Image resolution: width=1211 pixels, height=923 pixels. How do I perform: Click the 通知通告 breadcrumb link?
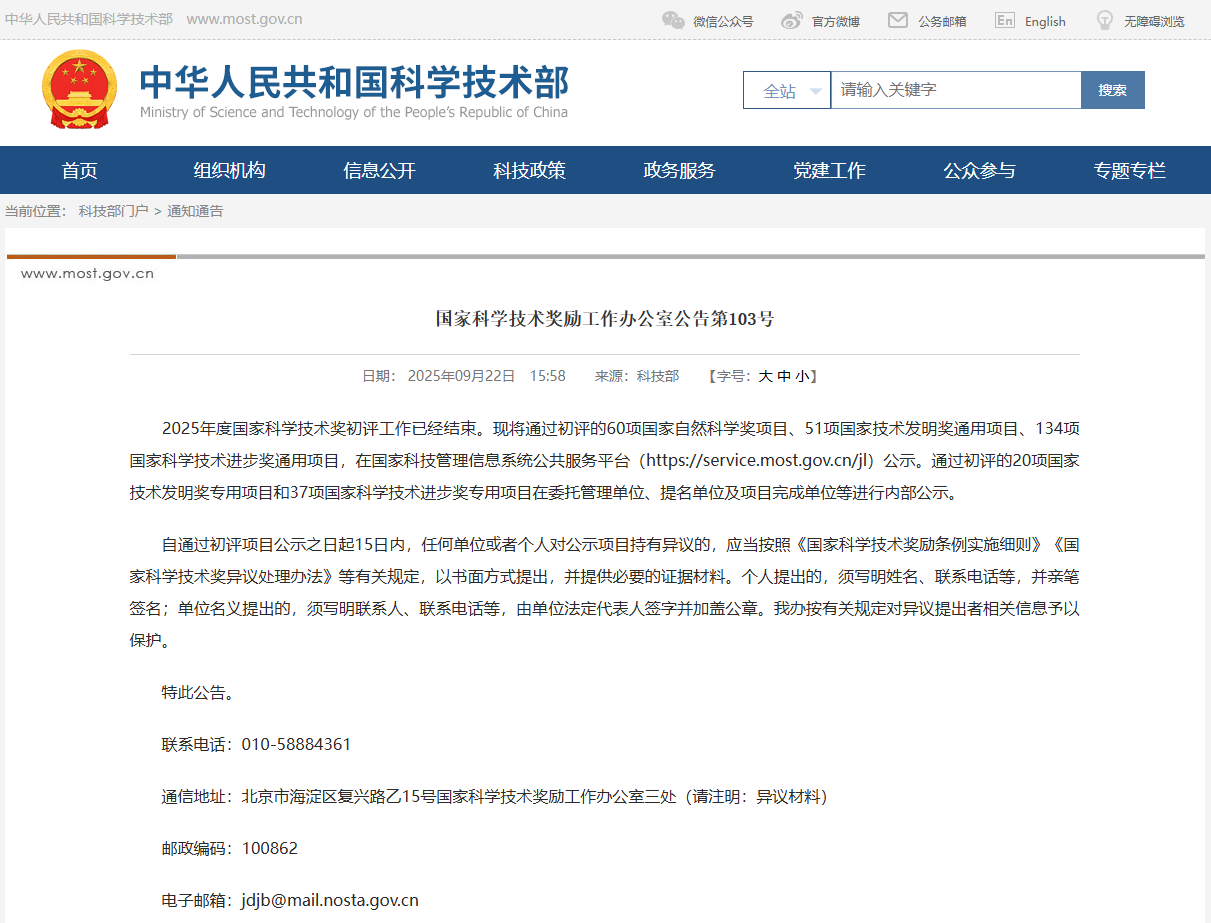[195, 211]
